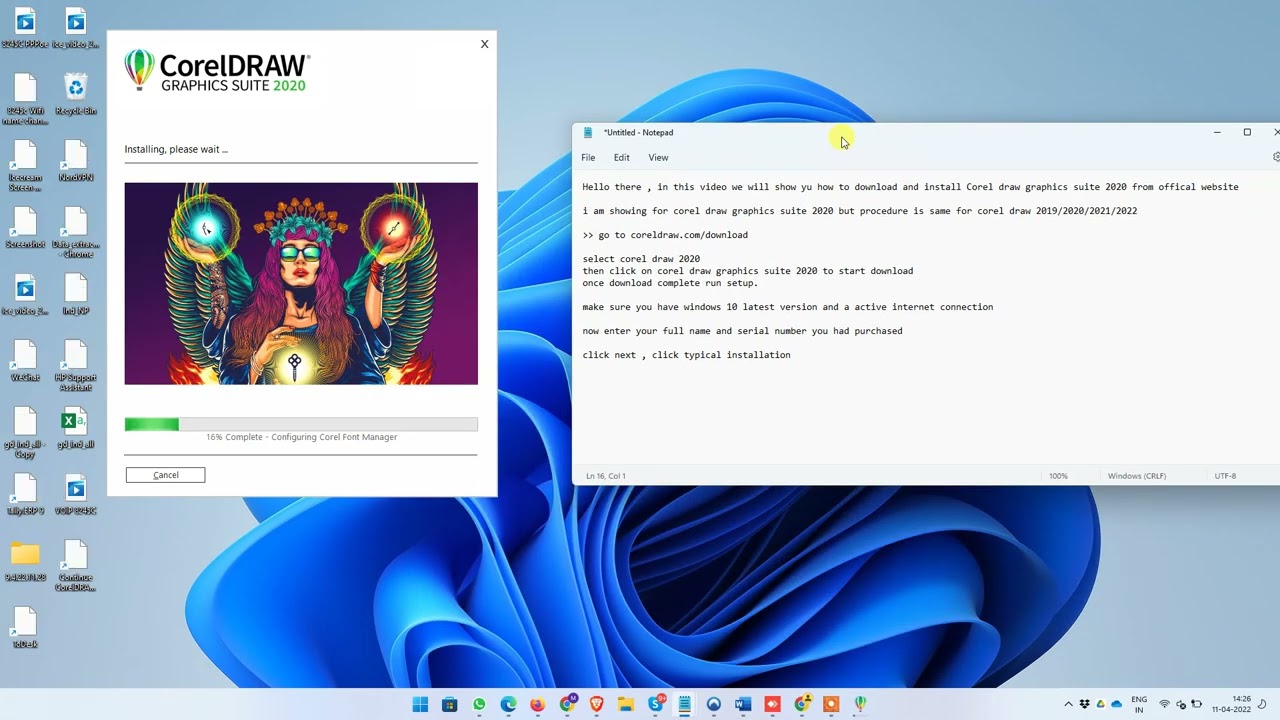This screenshot has width=1280, height=720.
Task: Open the Dropbox tray icon
Action: coord(1085,704)
